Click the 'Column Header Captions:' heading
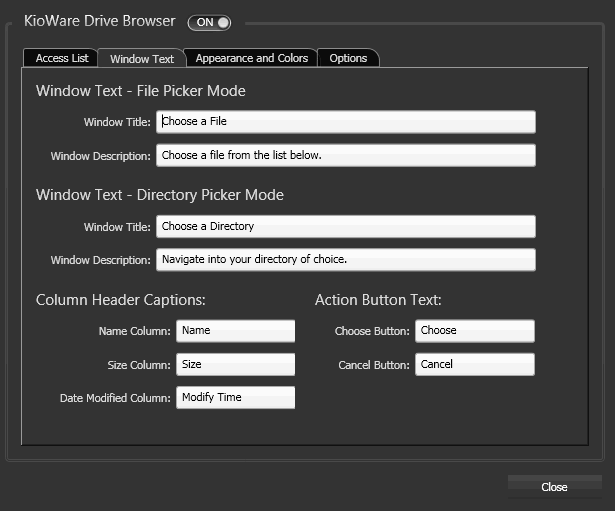The height and width of the screenshot is (511, 615). pos(120,300)
